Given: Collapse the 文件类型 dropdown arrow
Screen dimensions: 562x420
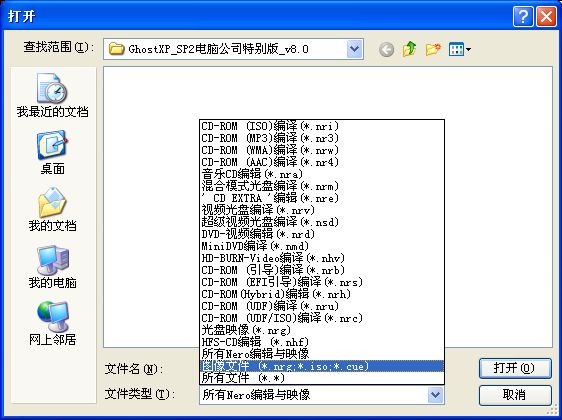Looking at the screenshot, I should (435, 395).
